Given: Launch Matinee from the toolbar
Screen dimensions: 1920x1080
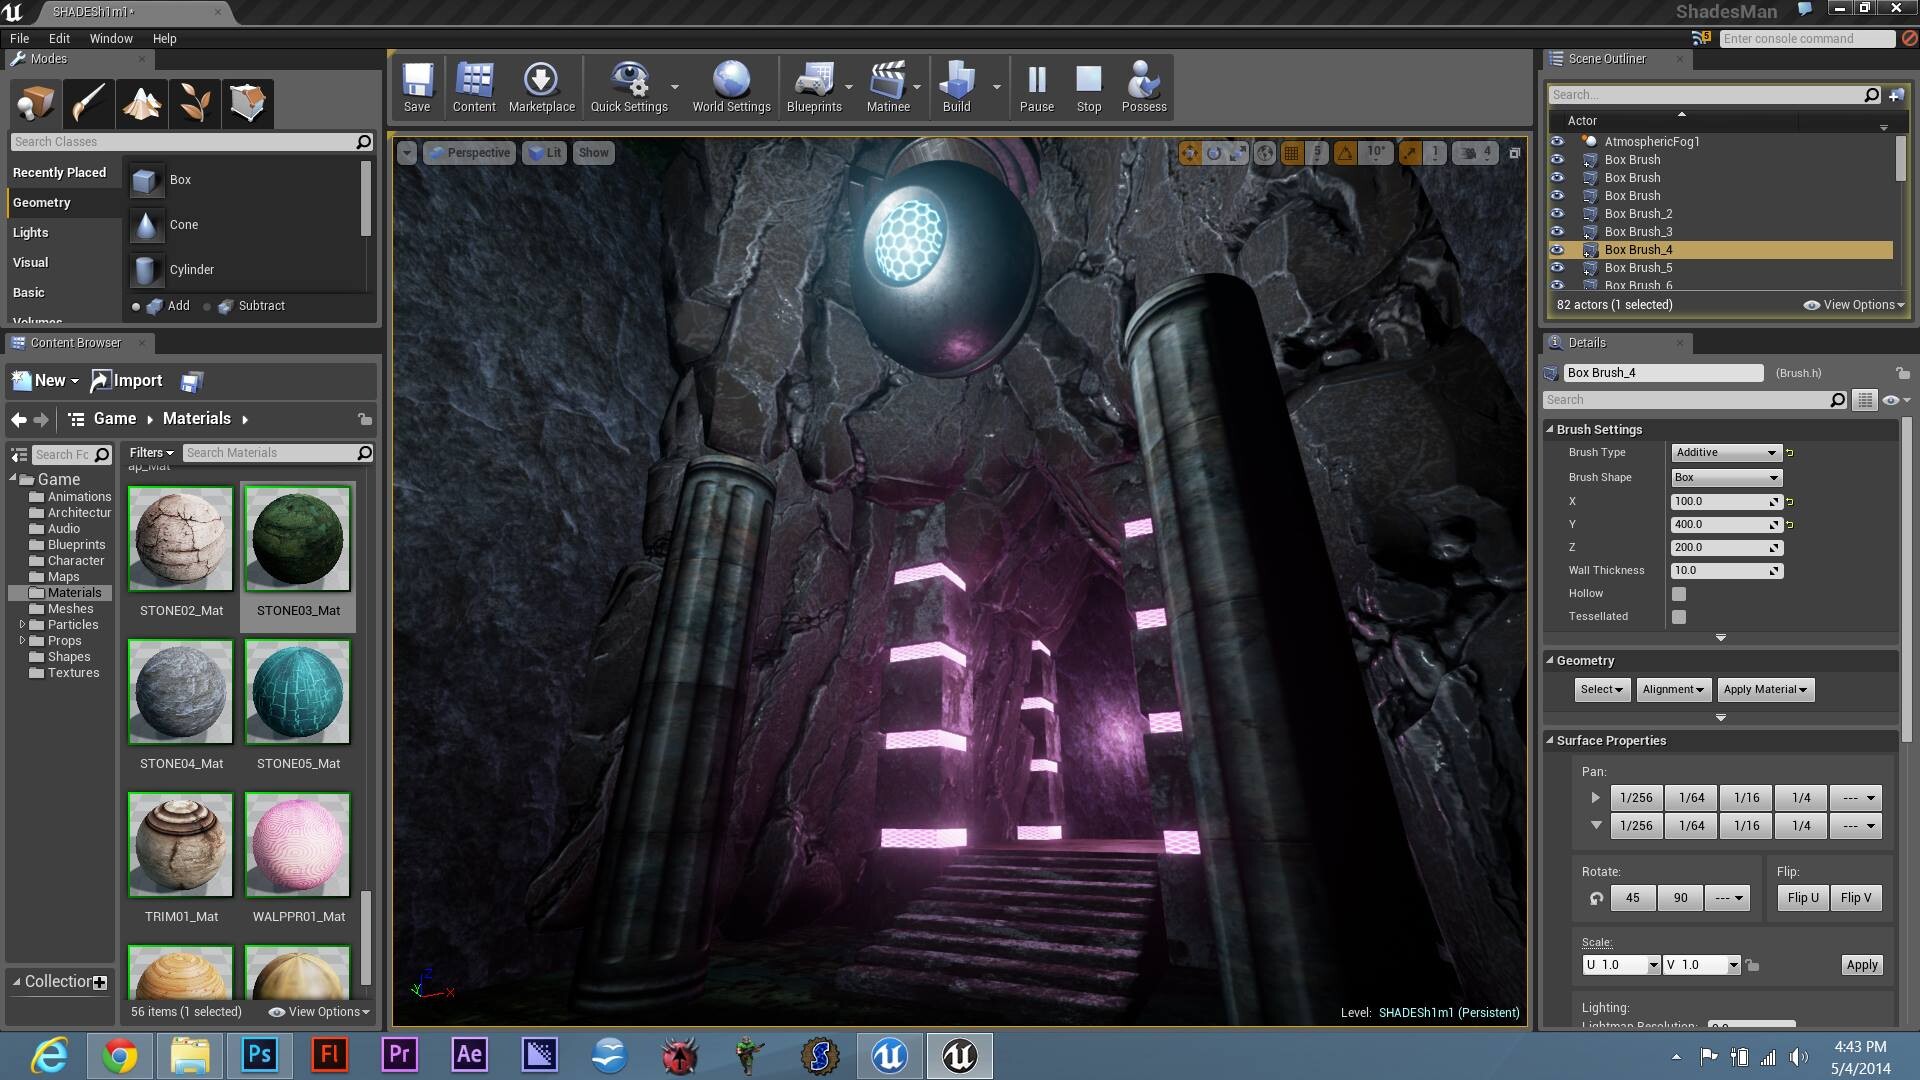Looking at the screenshot, I should click(888, 85).
